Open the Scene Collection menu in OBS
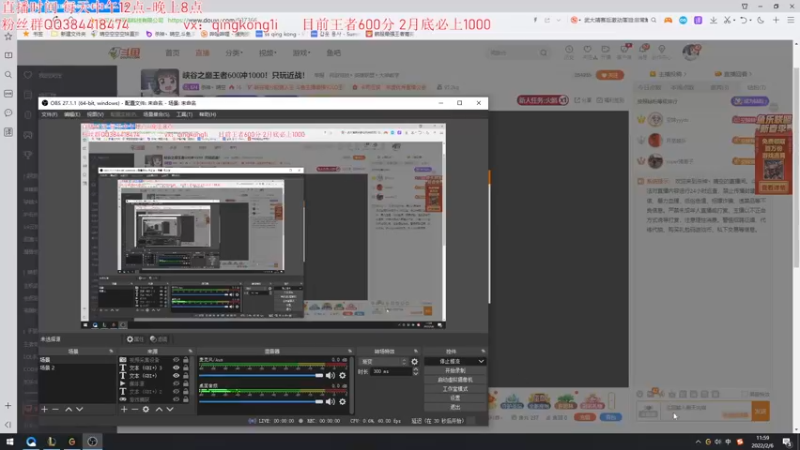Viewport: 800px width, 450px height. click(156, 115)
